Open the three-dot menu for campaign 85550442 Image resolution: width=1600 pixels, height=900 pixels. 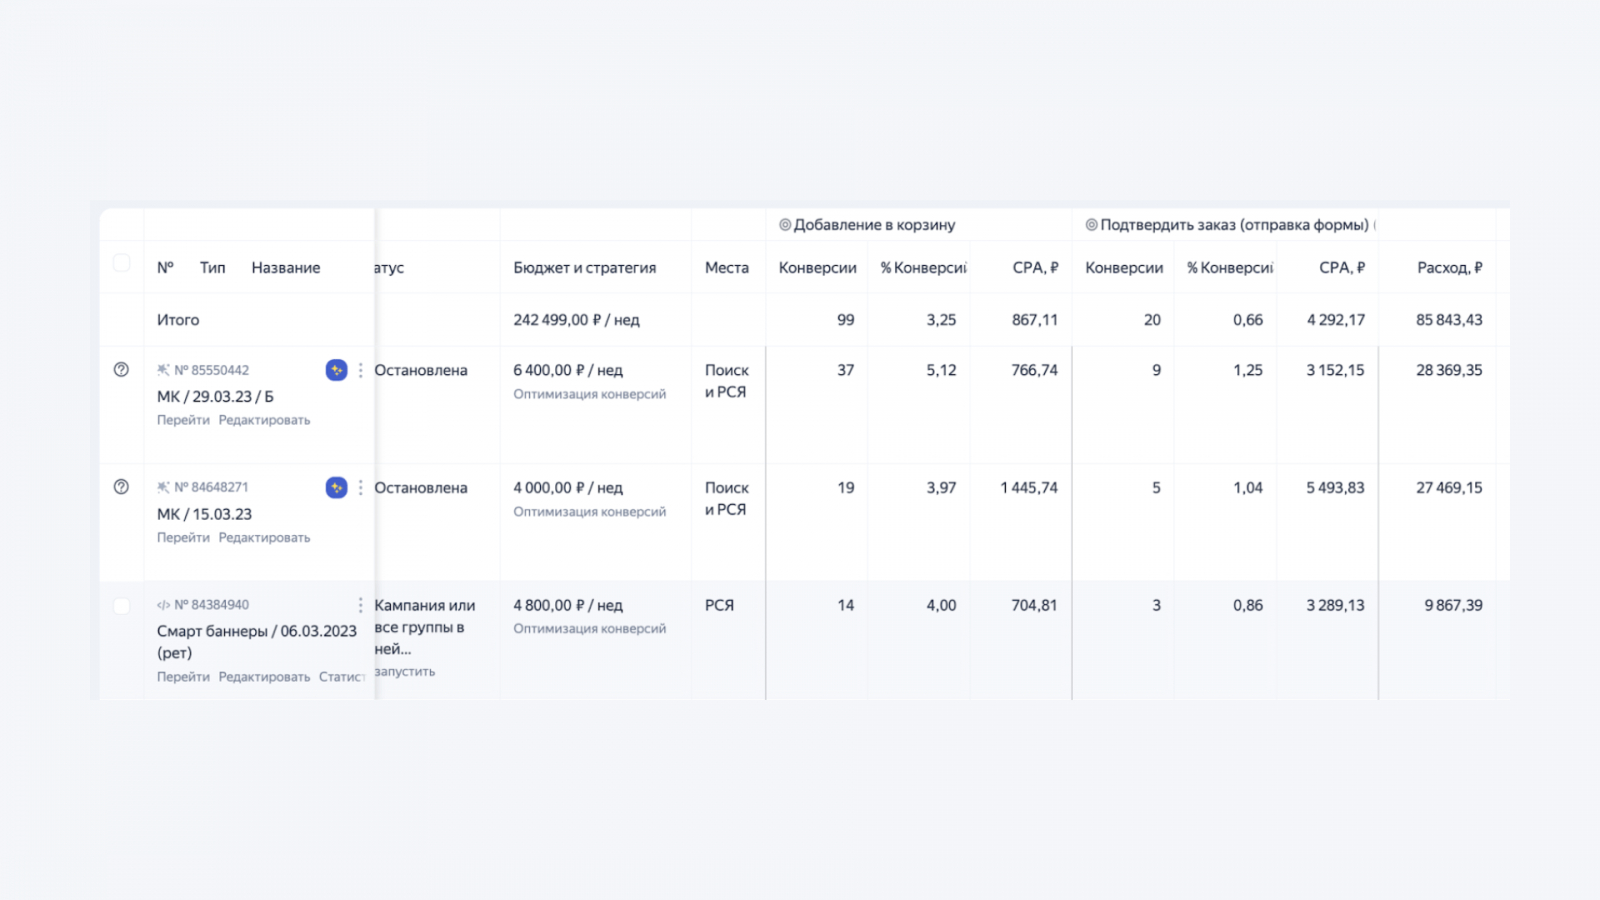[x=360, y=370]
